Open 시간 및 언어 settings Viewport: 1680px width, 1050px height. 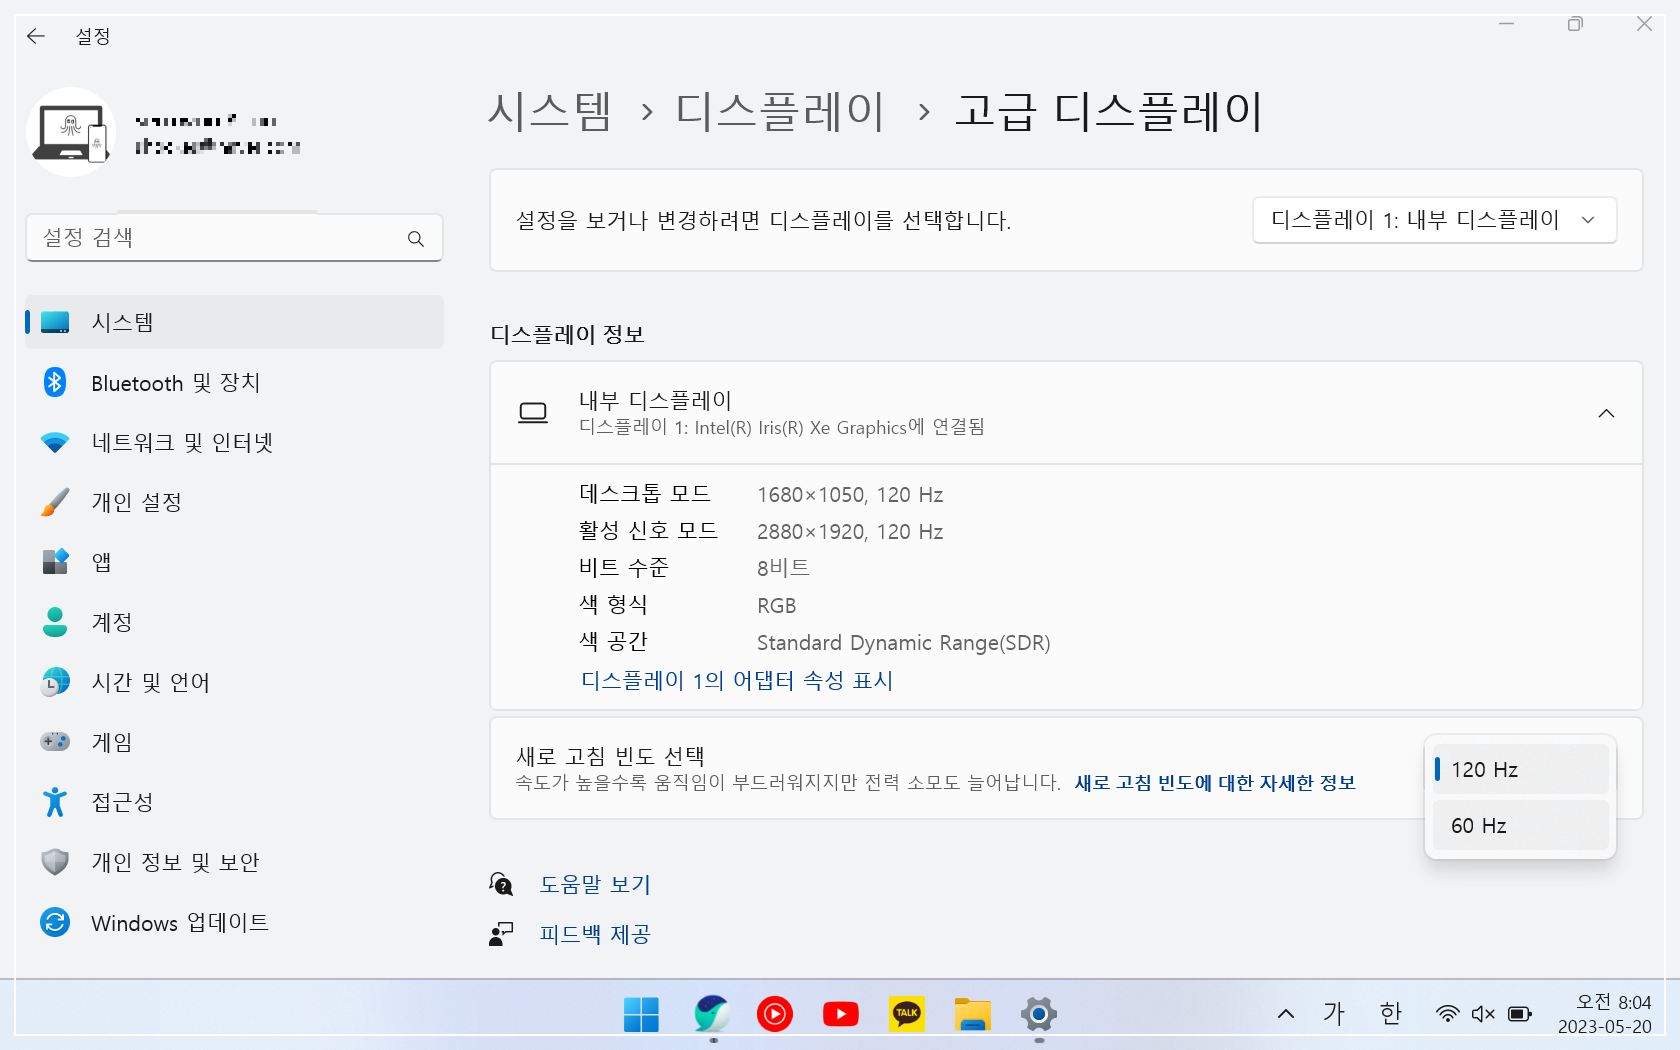(x=234, y=682)
